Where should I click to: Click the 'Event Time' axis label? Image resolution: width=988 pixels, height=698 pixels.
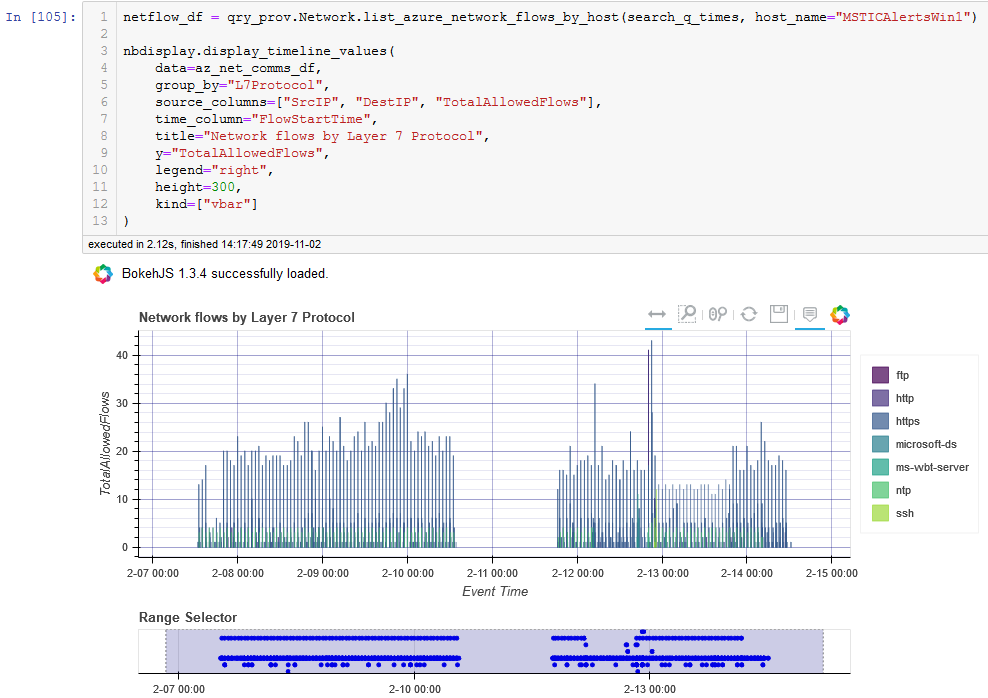pyautogui.click(x=495, y=592)
